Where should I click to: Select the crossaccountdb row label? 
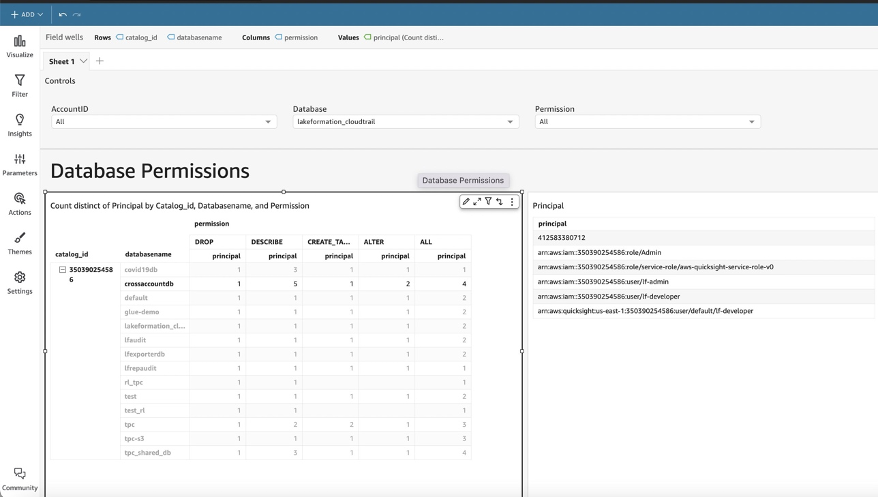click(x=149, y=284)
